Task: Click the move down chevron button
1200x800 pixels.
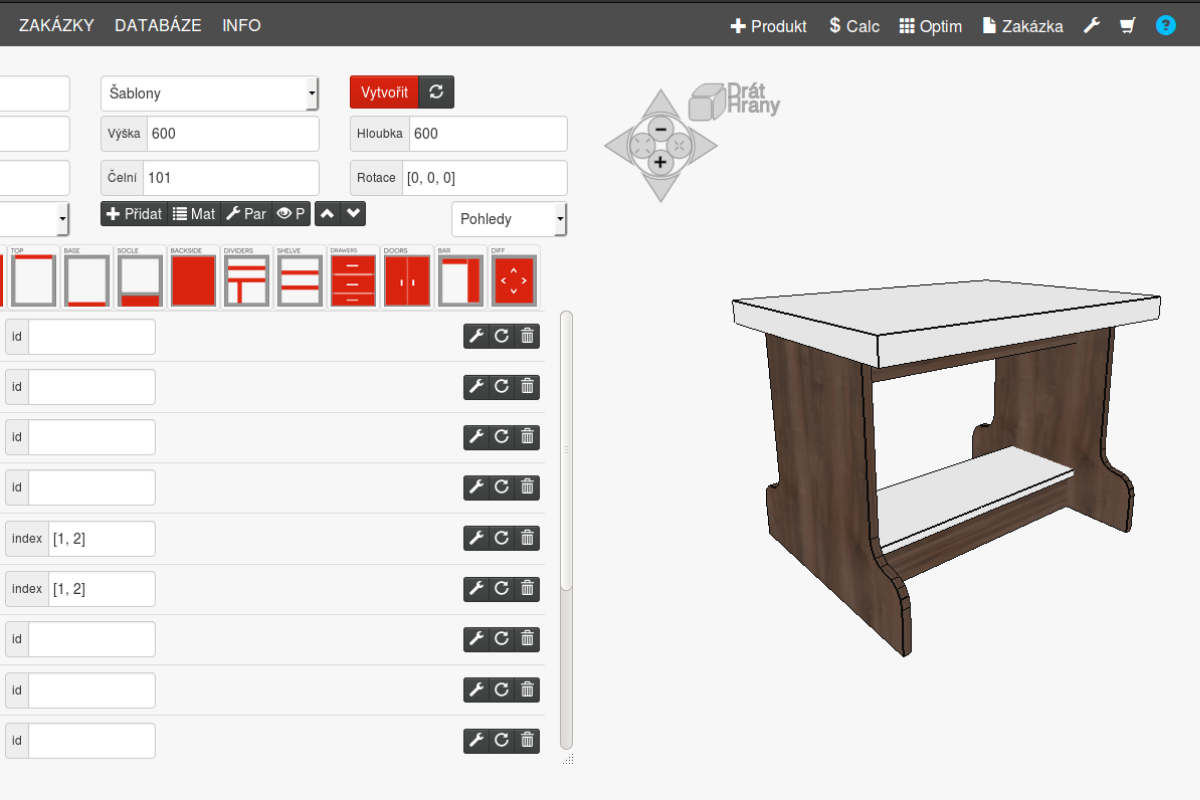Action: tap(354, 213)
